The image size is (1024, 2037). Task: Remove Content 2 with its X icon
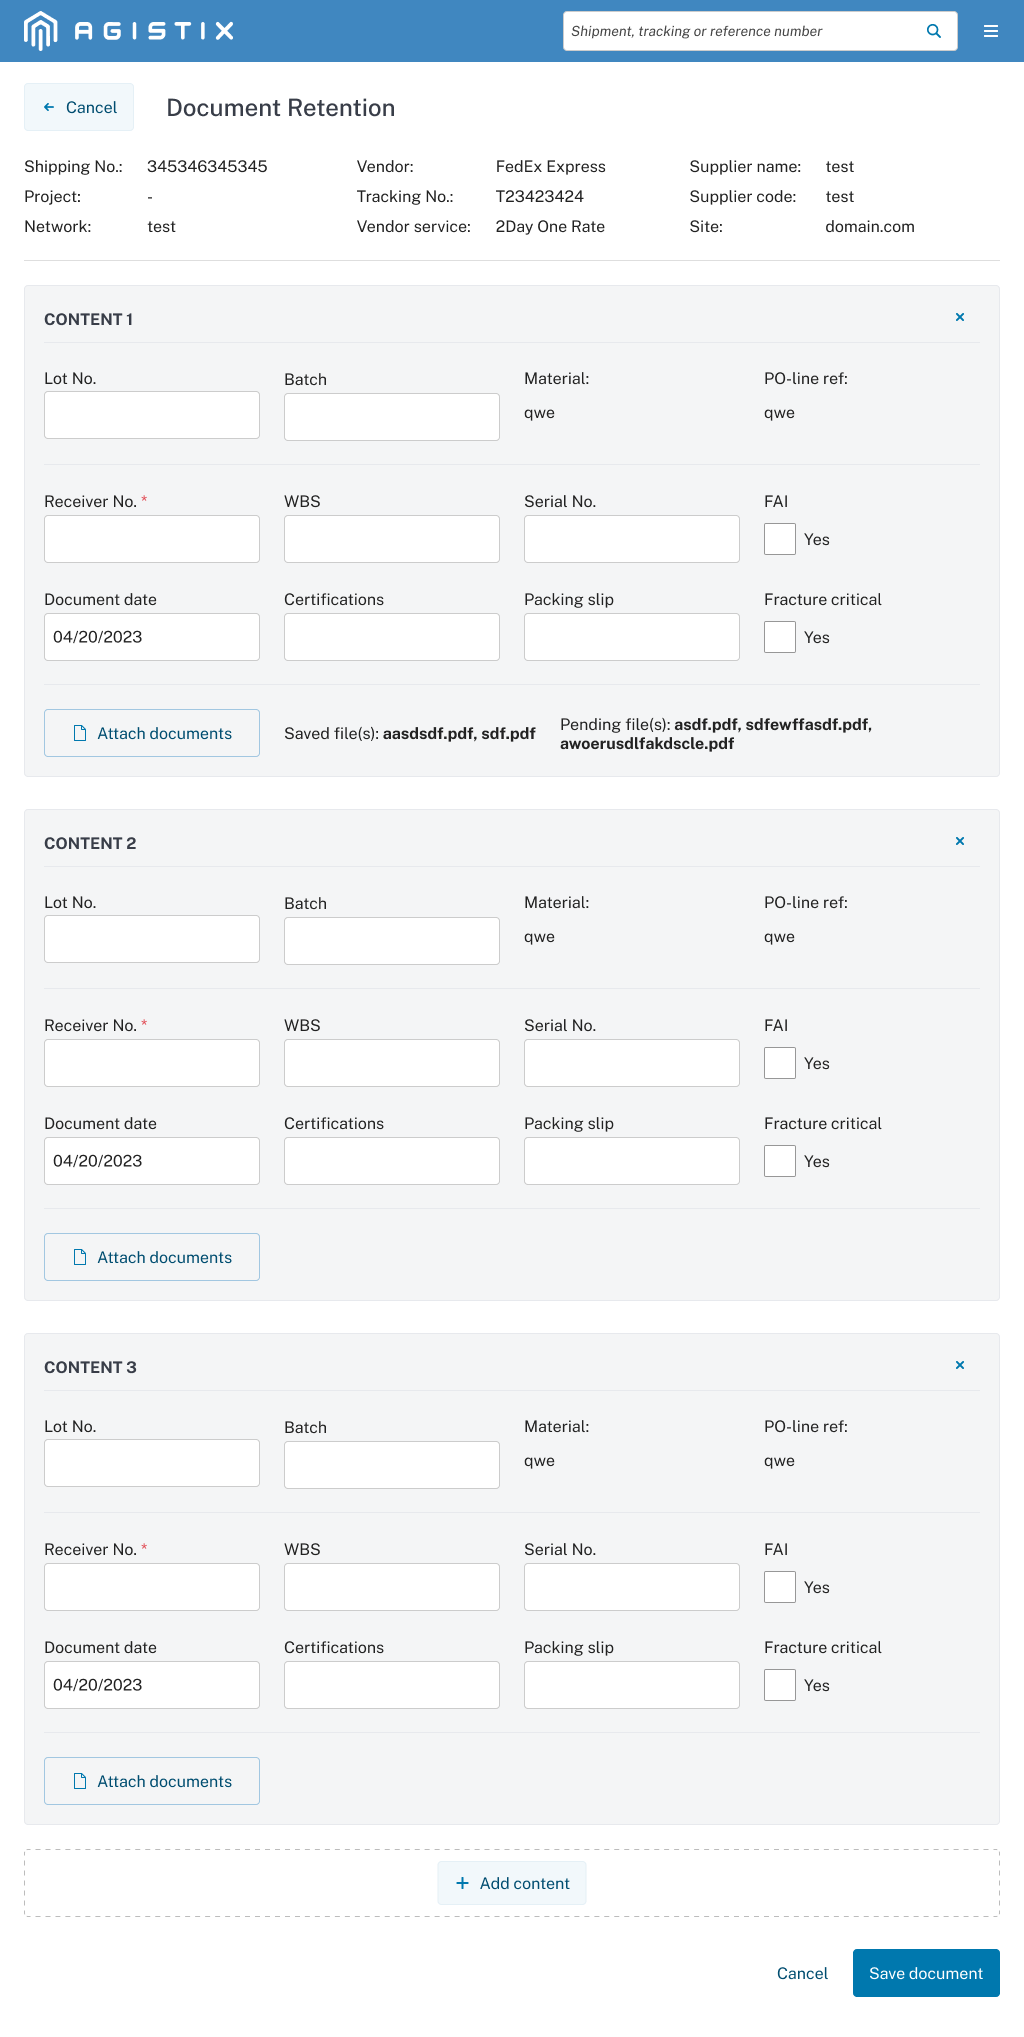(x=960, y=841)
